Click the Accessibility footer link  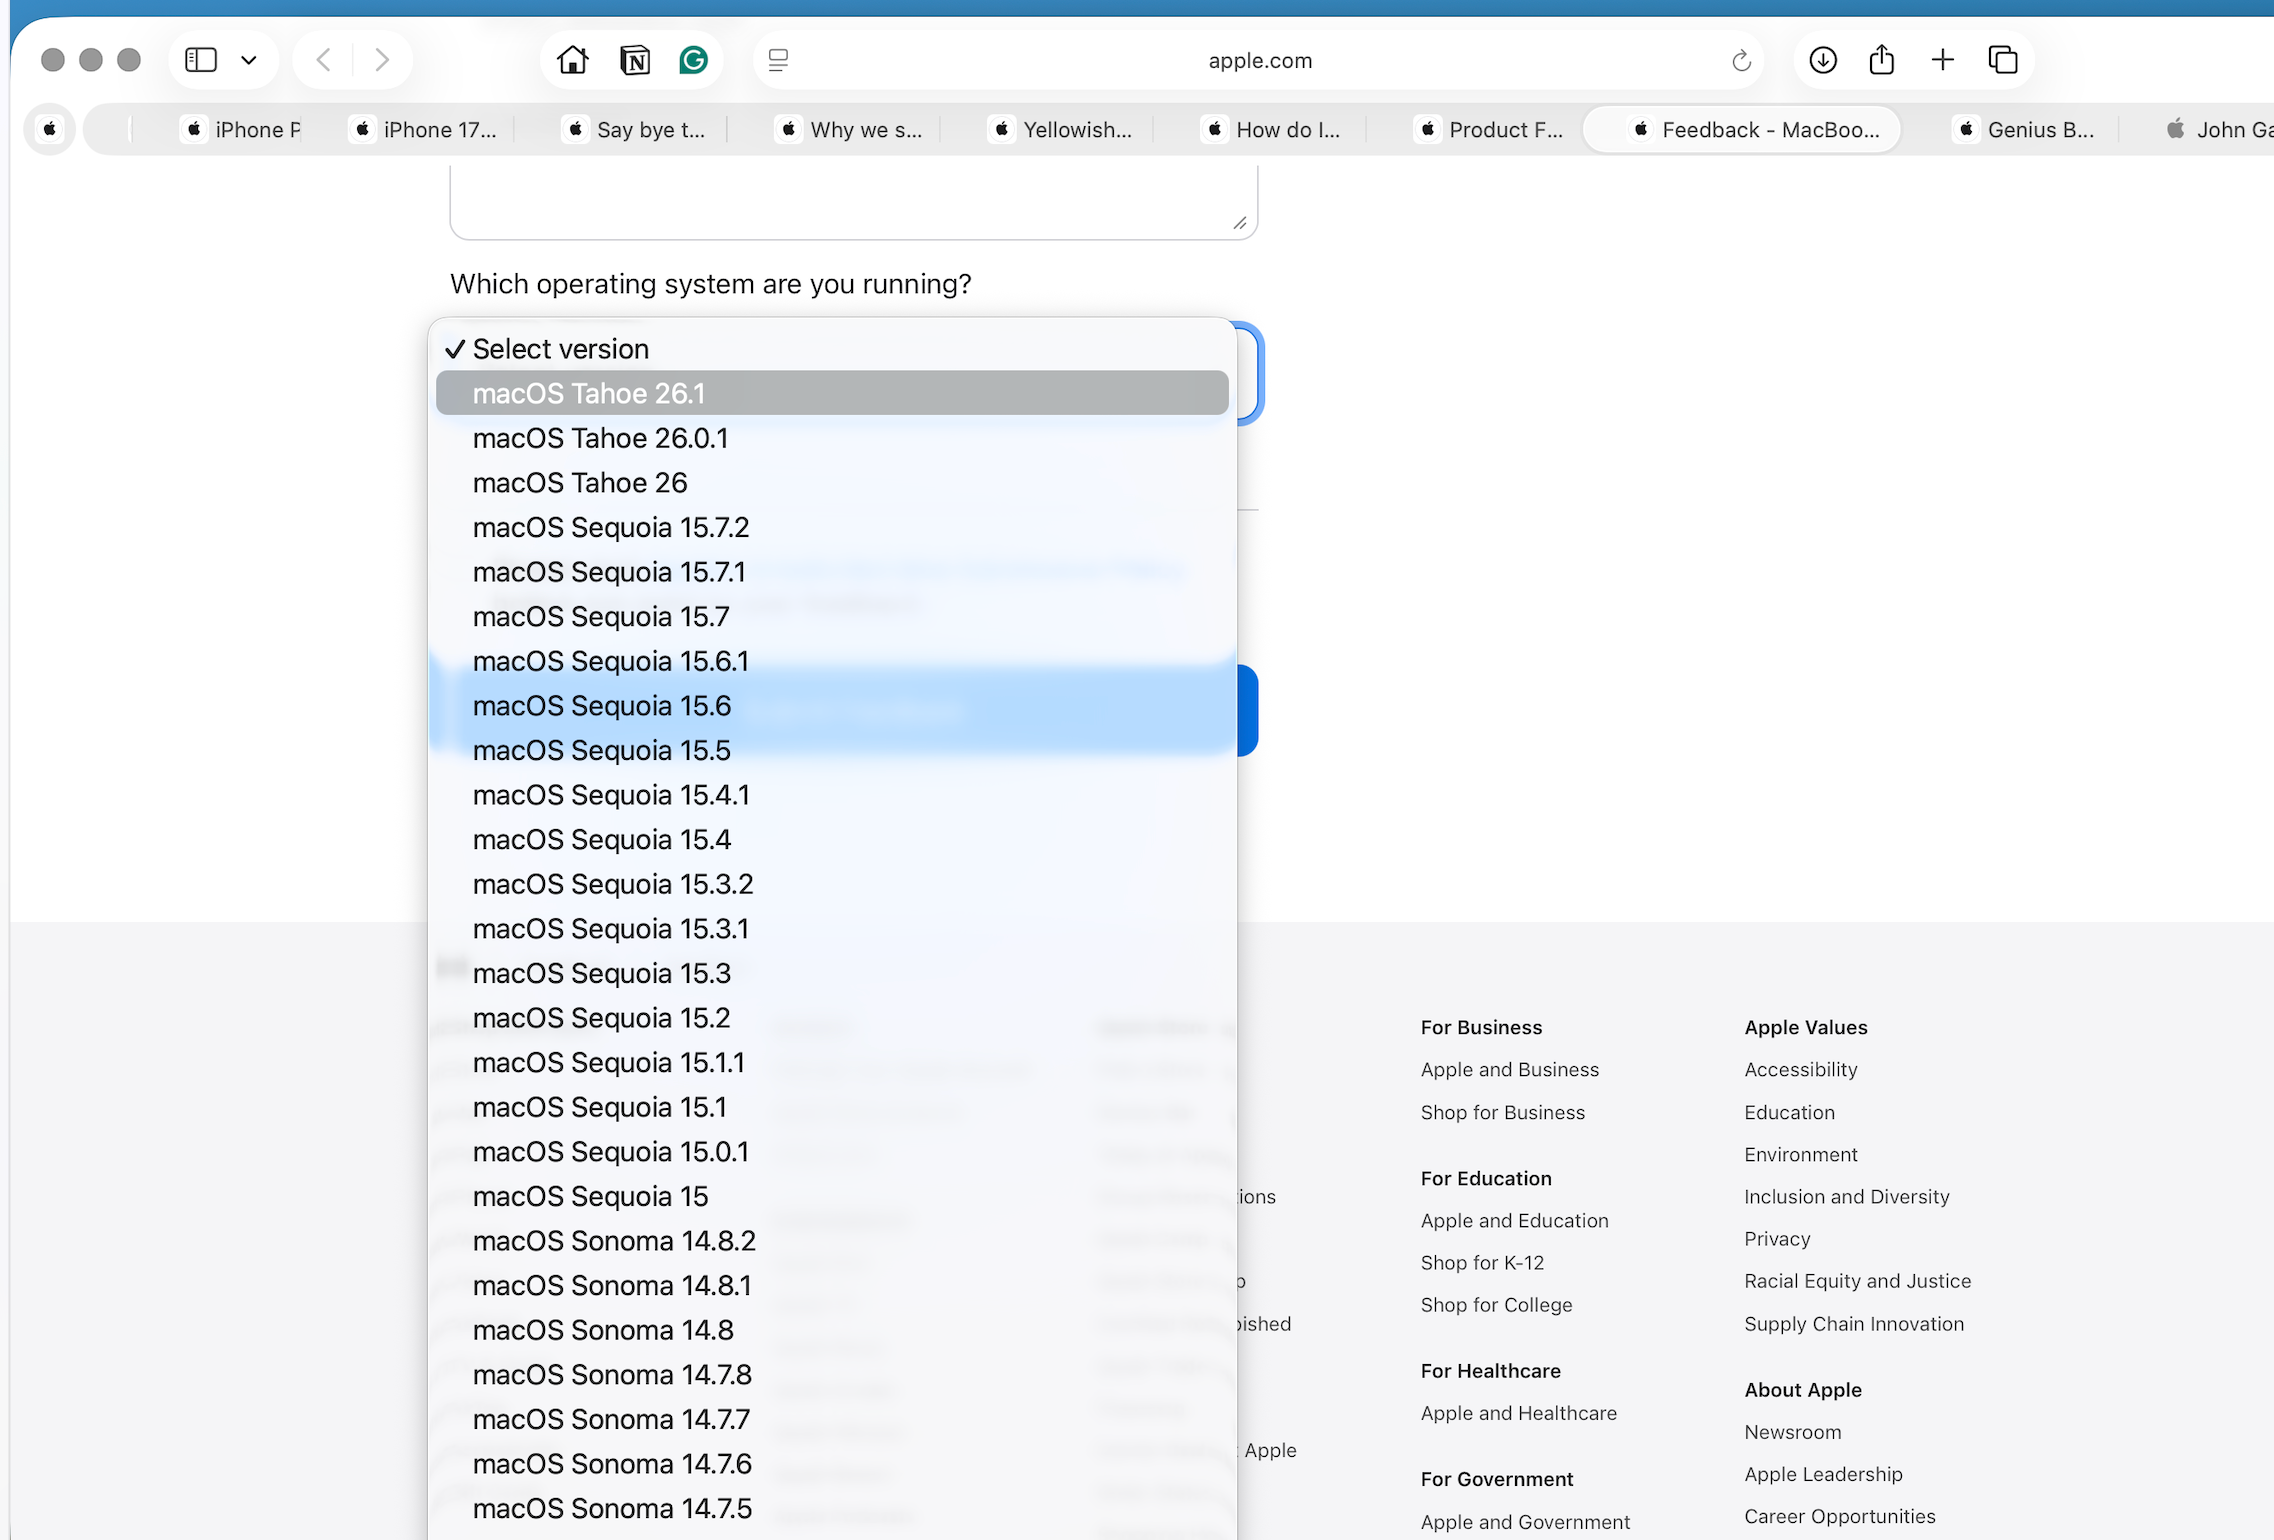pos(1800,1069)
